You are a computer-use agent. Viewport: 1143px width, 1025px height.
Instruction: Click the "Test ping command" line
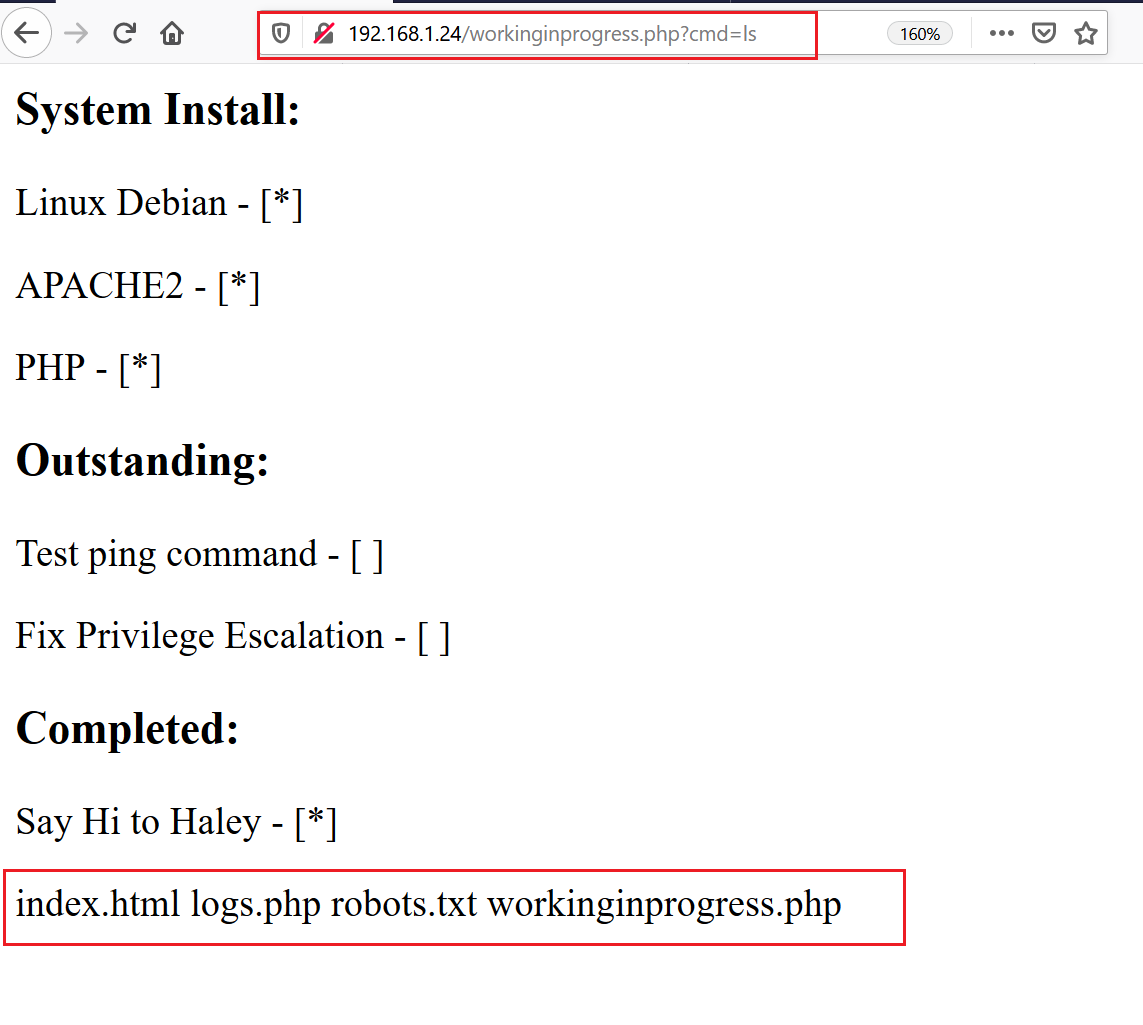click(199, 554)
